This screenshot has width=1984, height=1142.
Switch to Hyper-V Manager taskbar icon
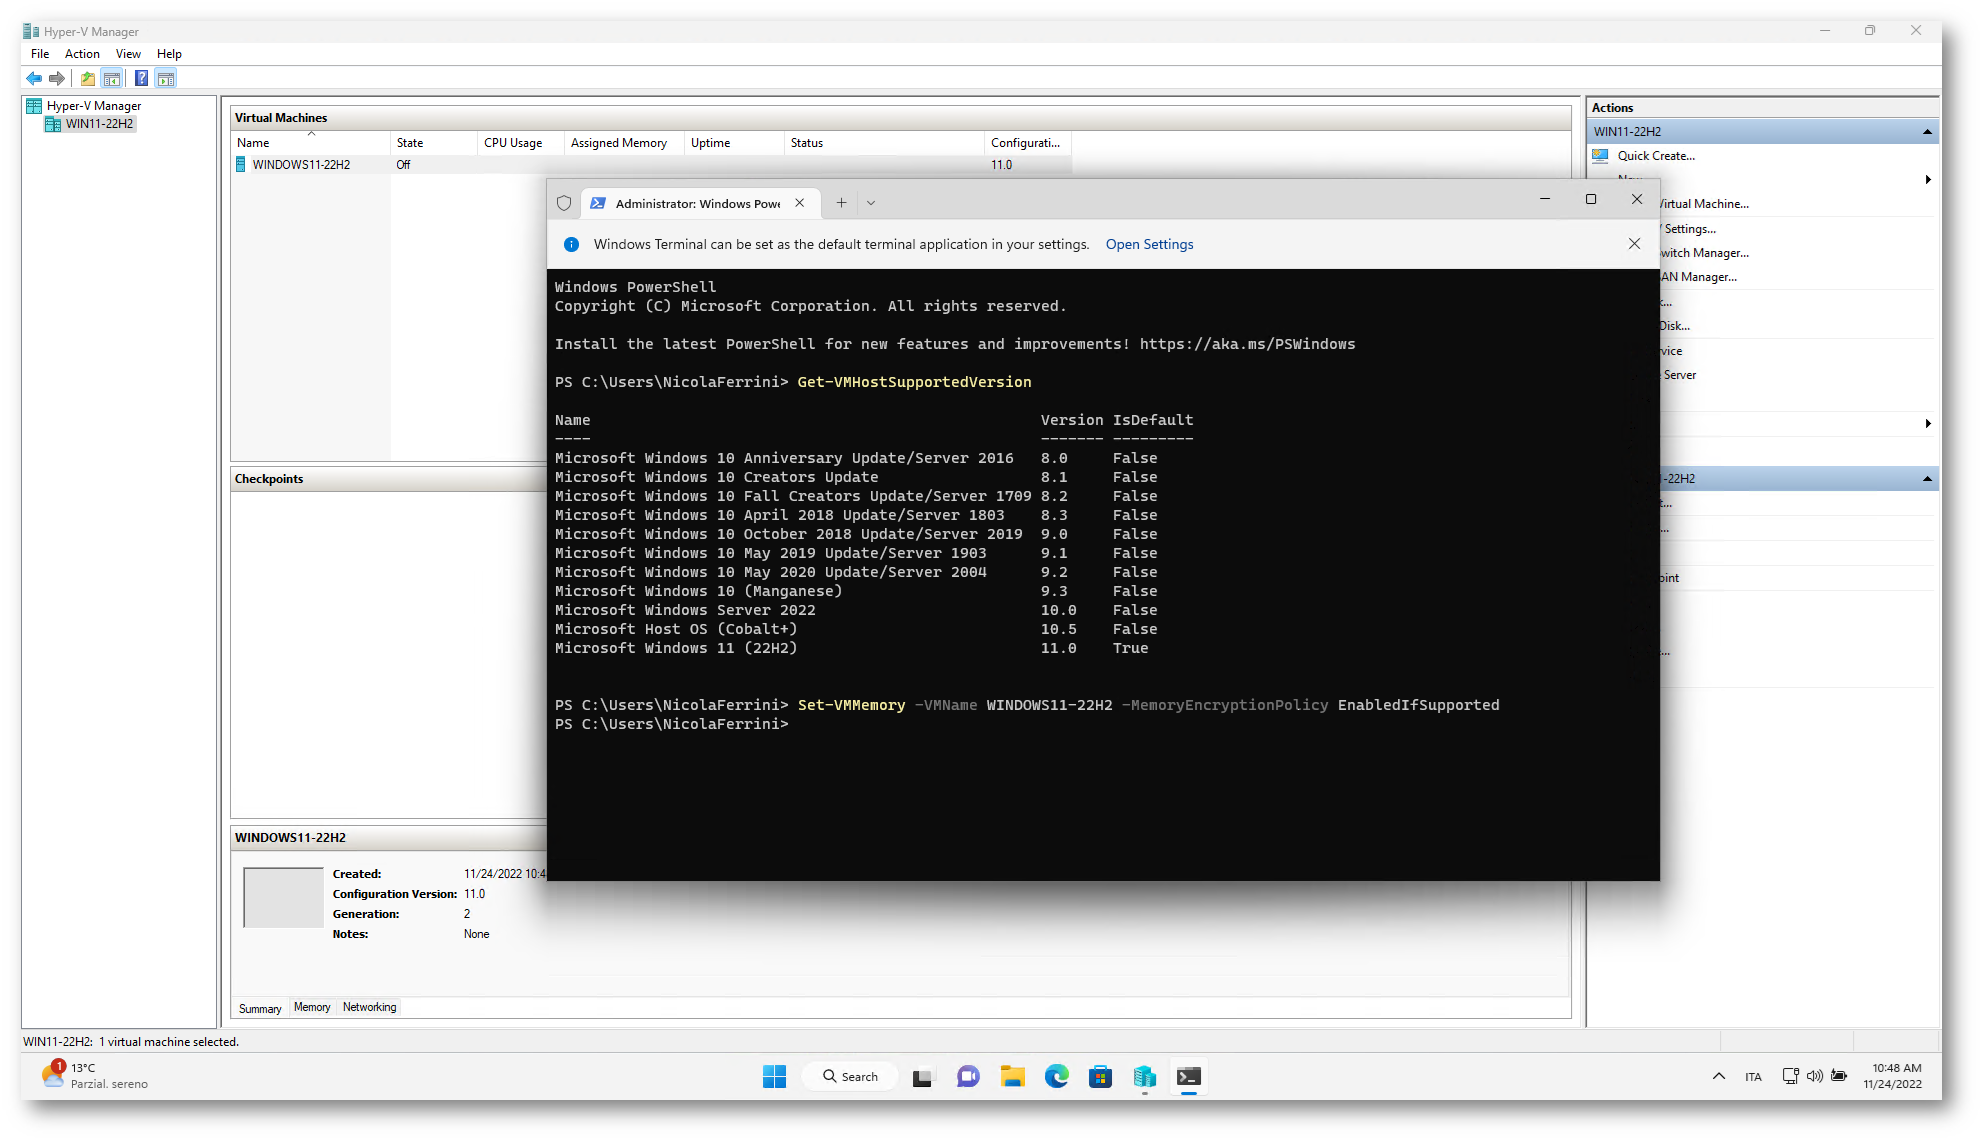click(1145, 1077)
